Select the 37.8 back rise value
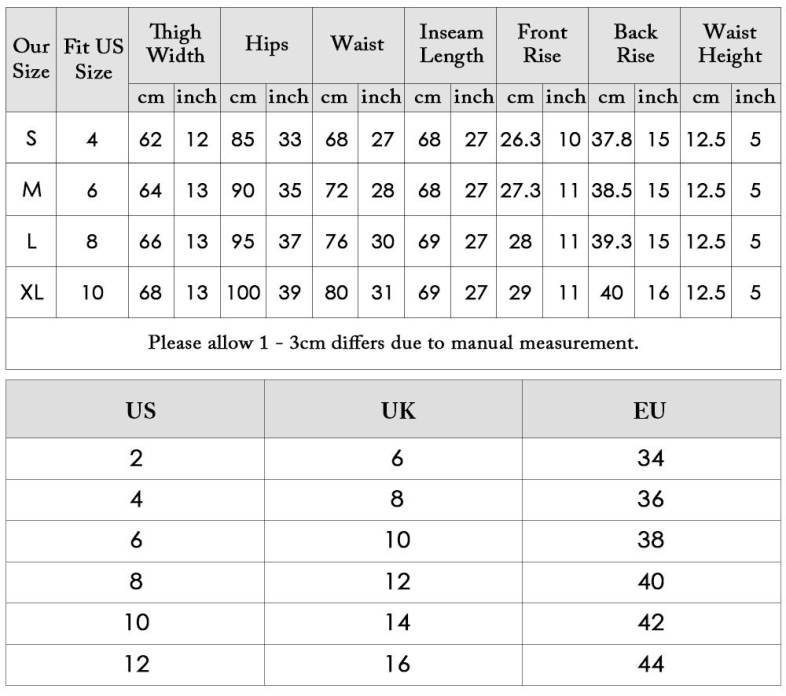 (x=611, y=139)
